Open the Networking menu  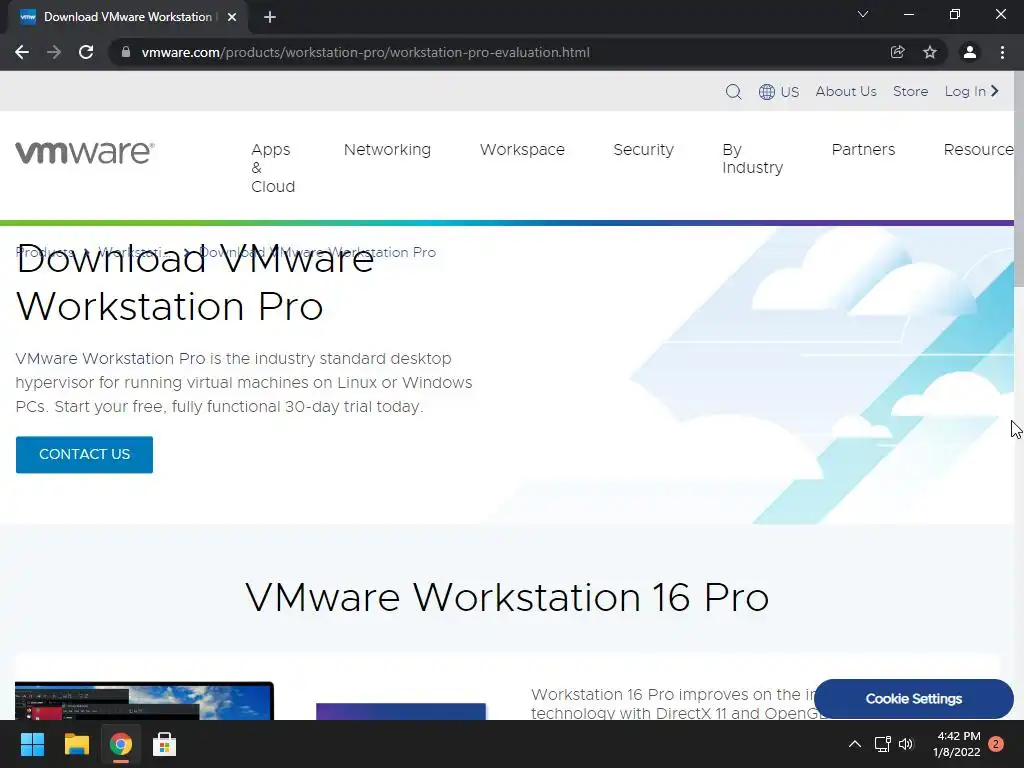click(x=387, y=150)
